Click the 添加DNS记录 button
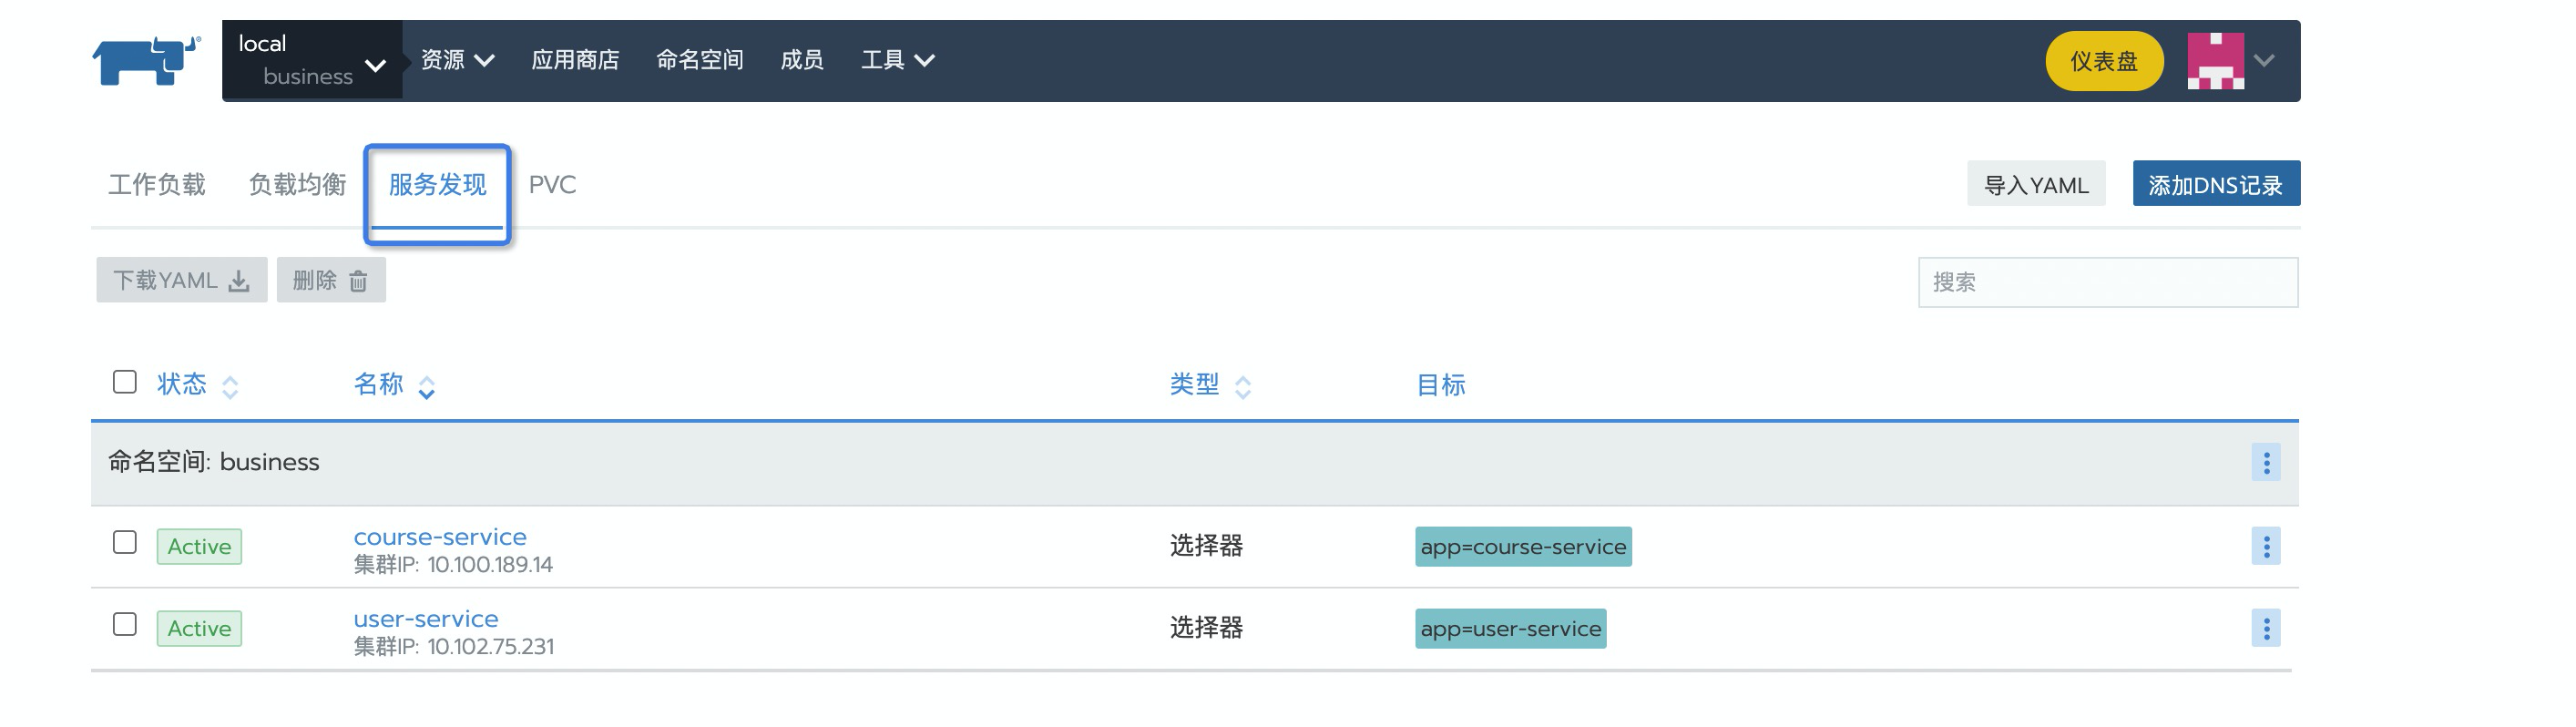 coord(2215,185)
